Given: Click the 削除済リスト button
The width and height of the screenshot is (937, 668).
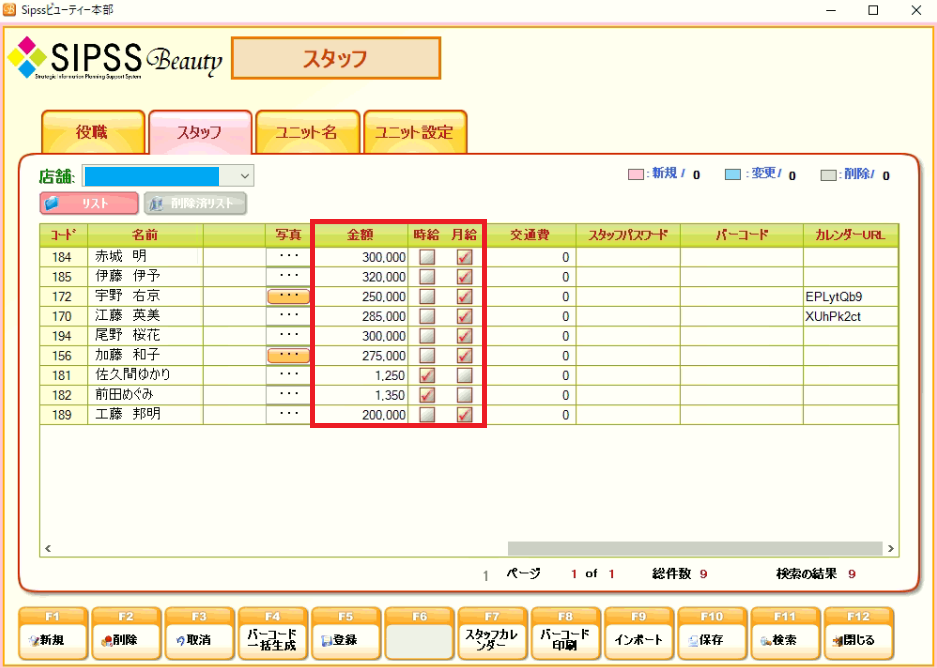Looking at the screenshot, I should [195, 203].
